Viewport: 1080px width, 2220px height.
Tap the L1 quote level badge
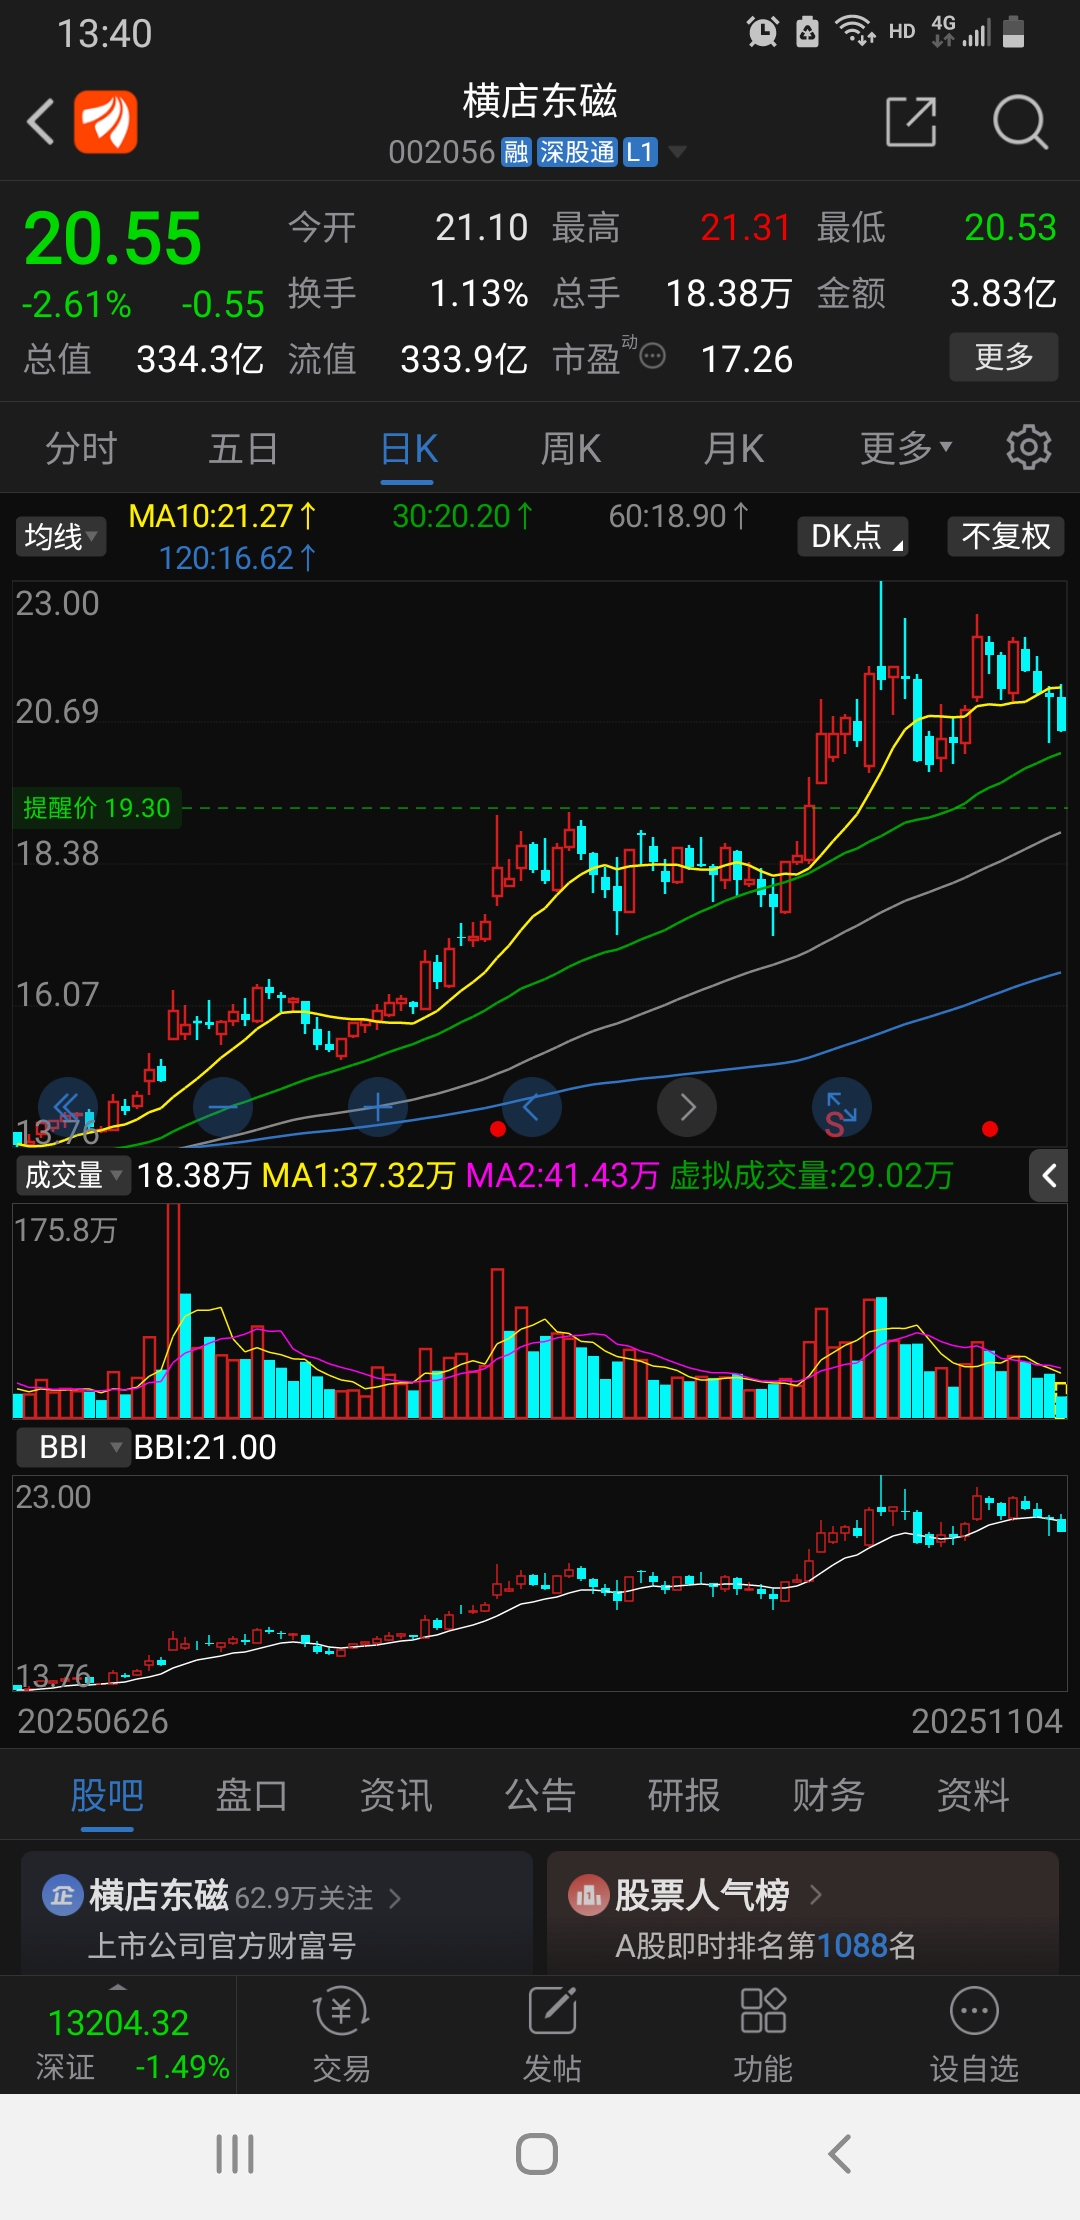(x=640, y=152)
